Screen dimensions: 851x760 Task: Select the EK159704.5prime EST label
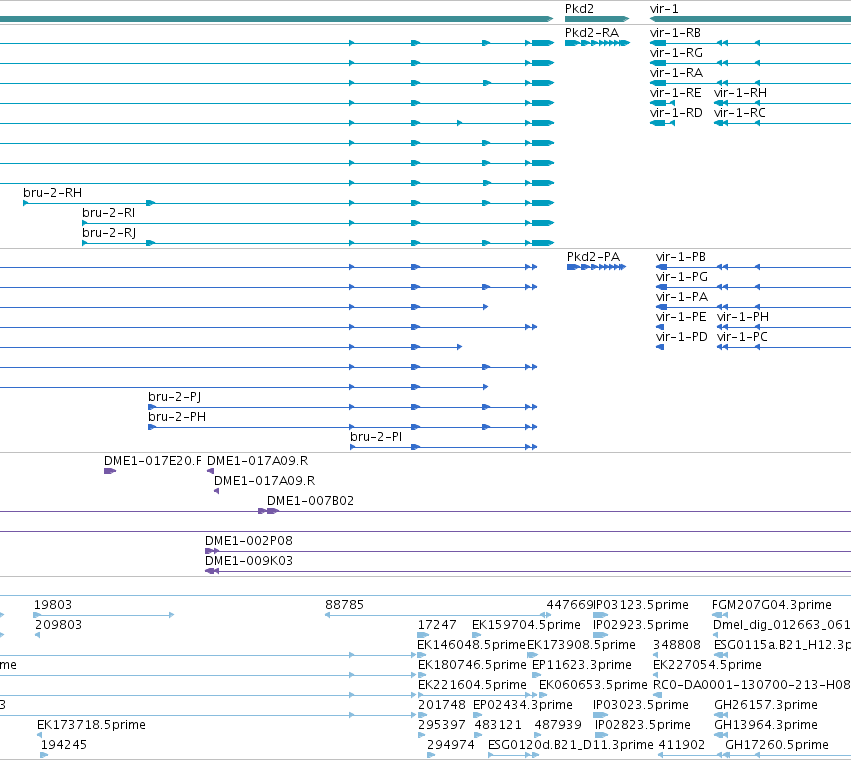526,625
